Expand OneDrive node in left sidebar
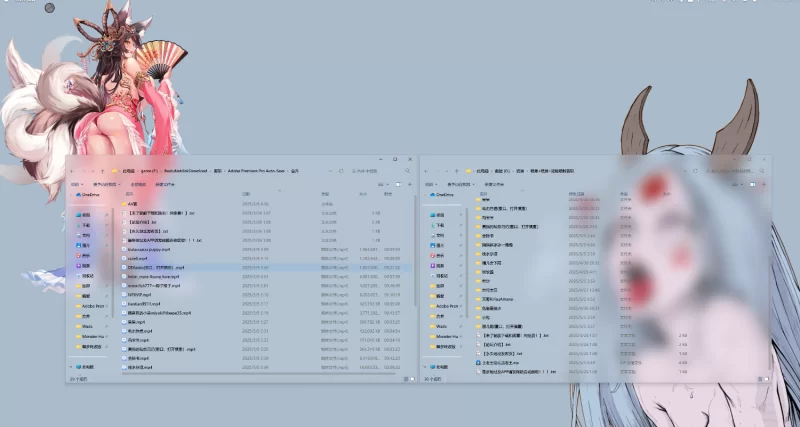Viewport: 800px width, 427px height. pos(71,194)
